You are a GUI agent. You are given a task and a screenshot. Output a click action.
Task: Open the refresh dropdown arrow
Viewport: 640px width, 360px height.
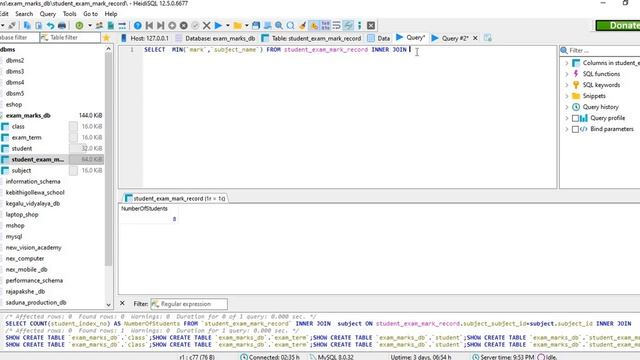[x=89, y=25]
